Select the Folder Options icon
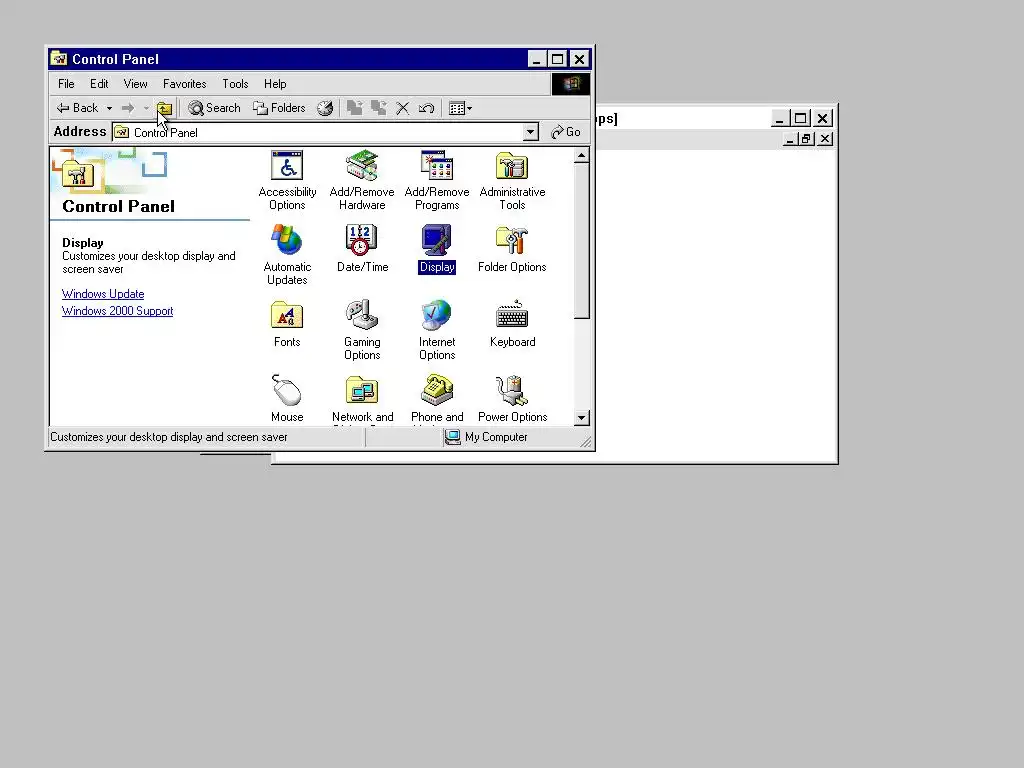 (512, 249)
